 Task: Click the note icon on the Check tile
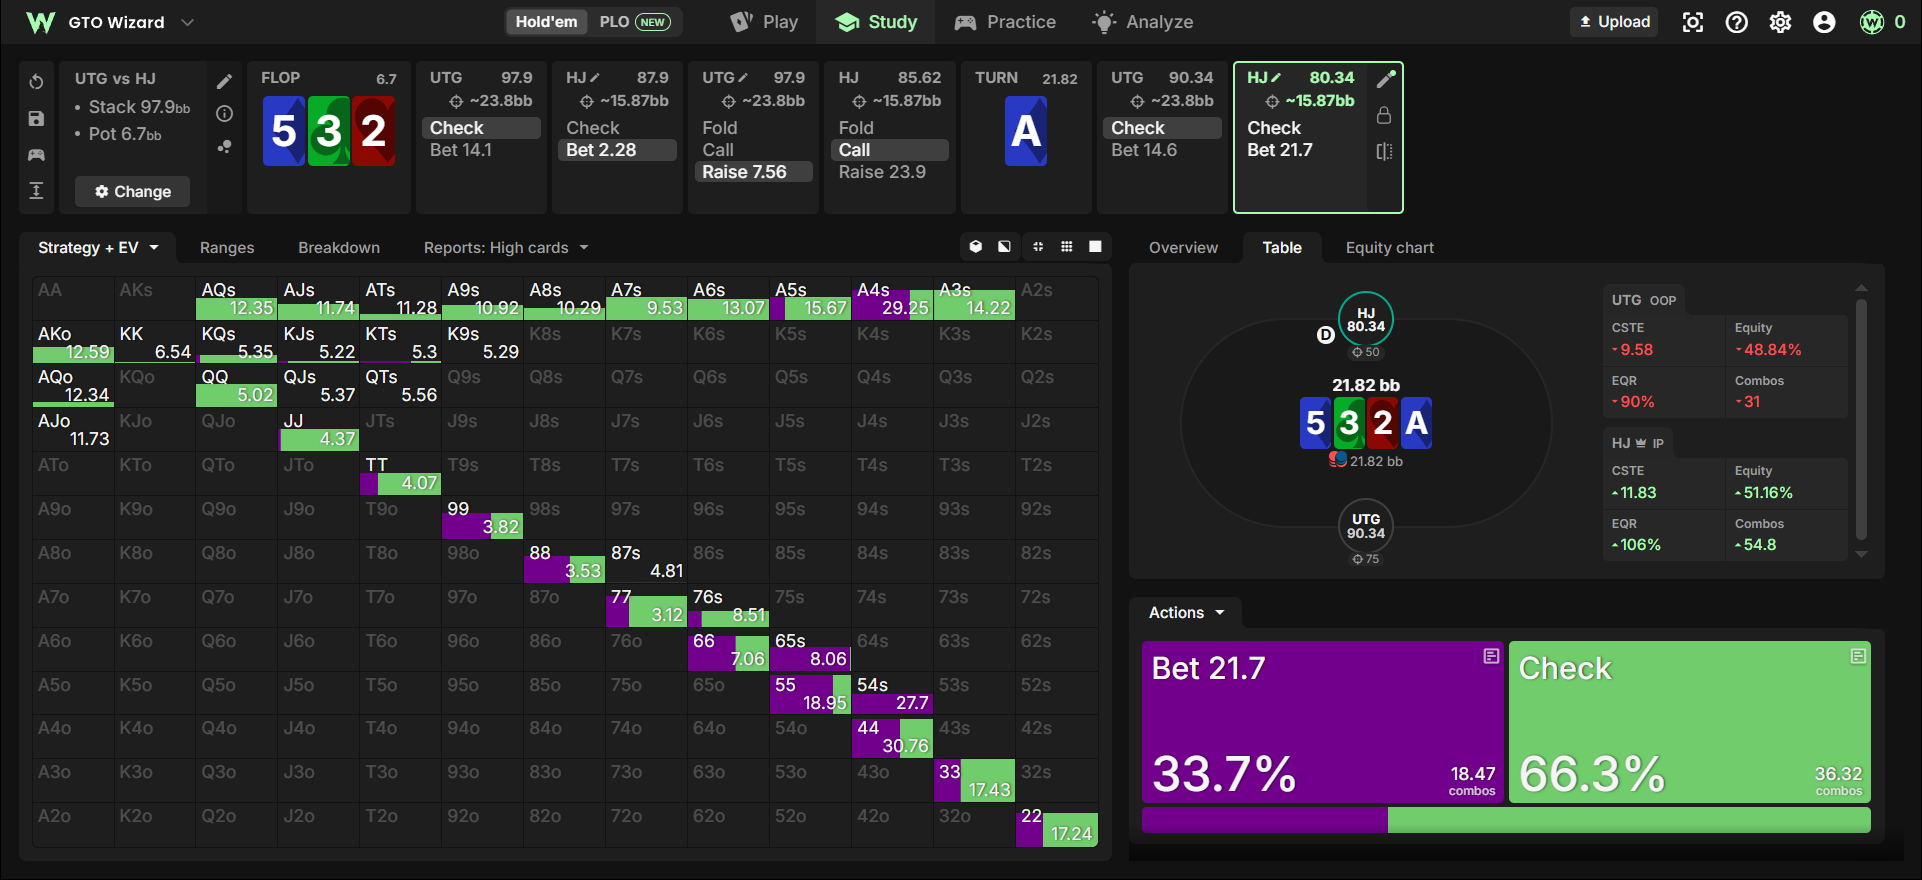click(1858, 656)
